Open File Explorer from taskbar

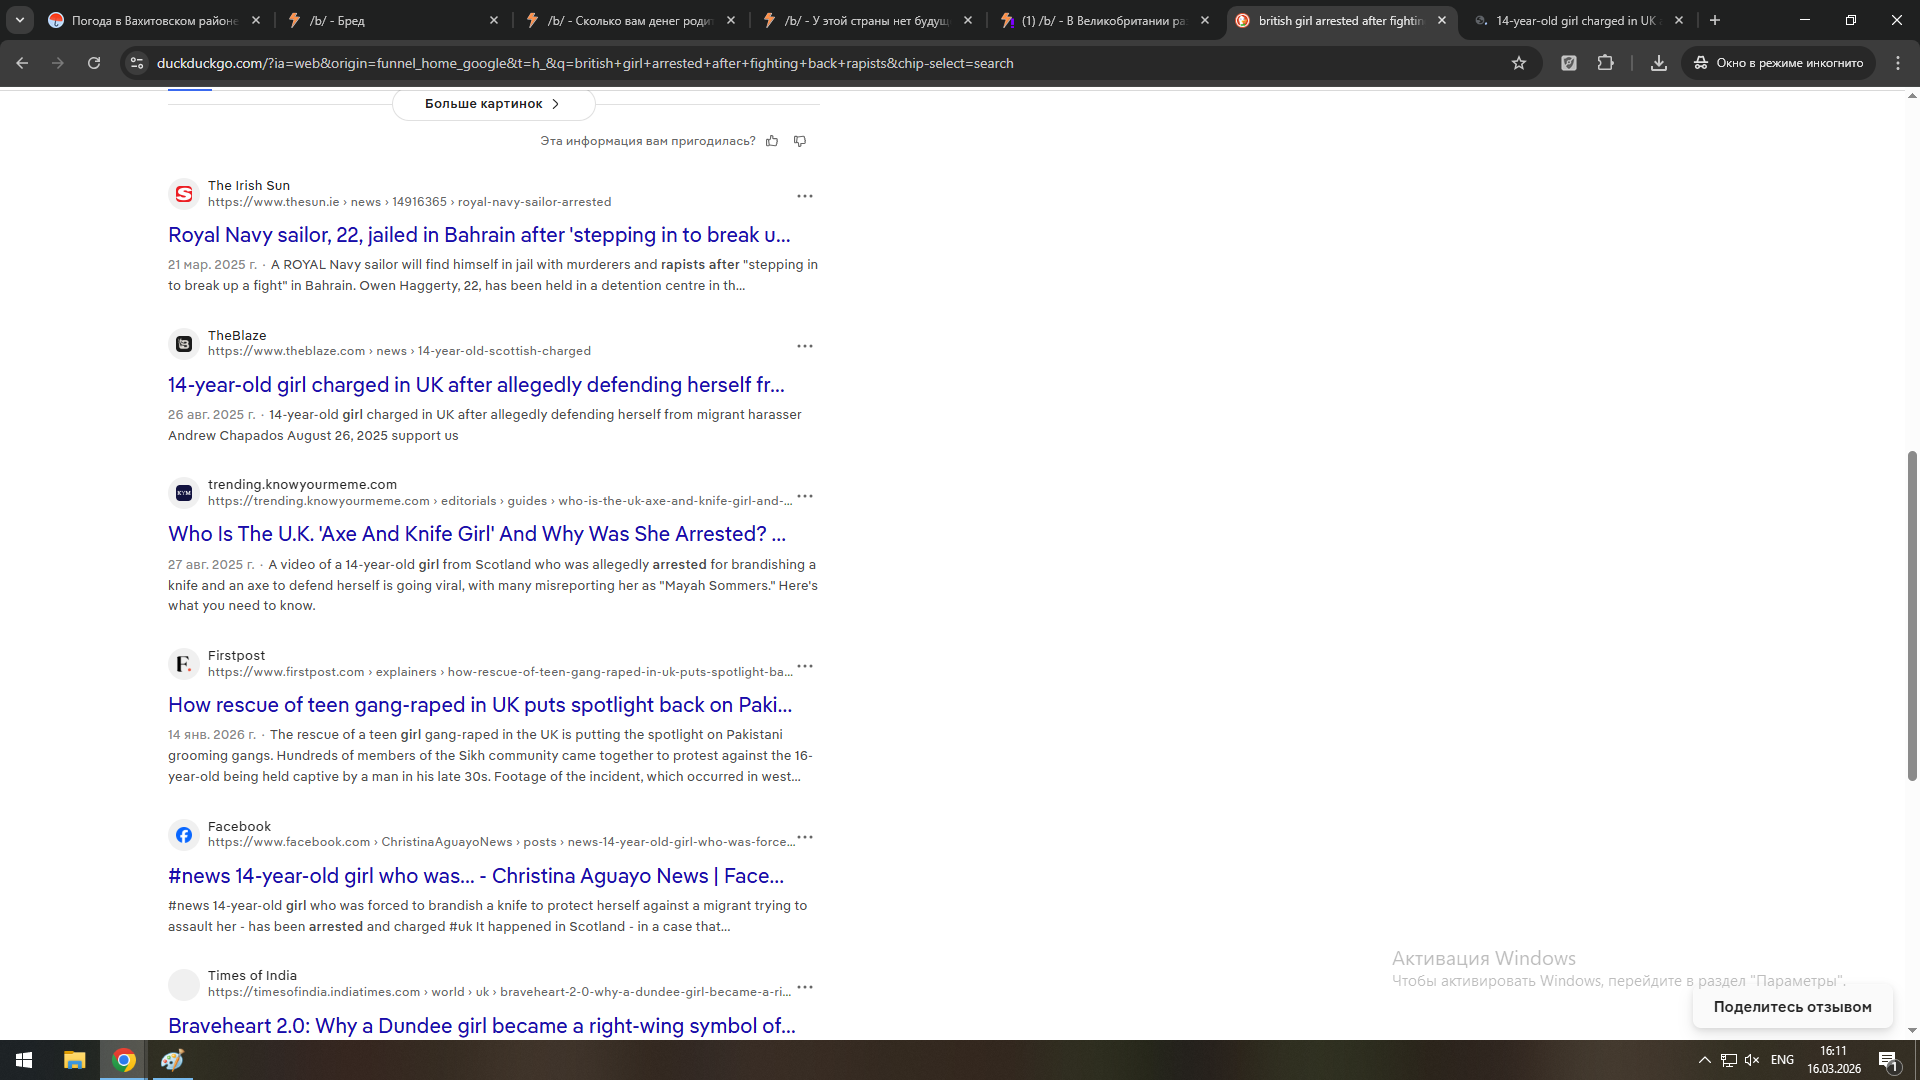point(75,1060)
